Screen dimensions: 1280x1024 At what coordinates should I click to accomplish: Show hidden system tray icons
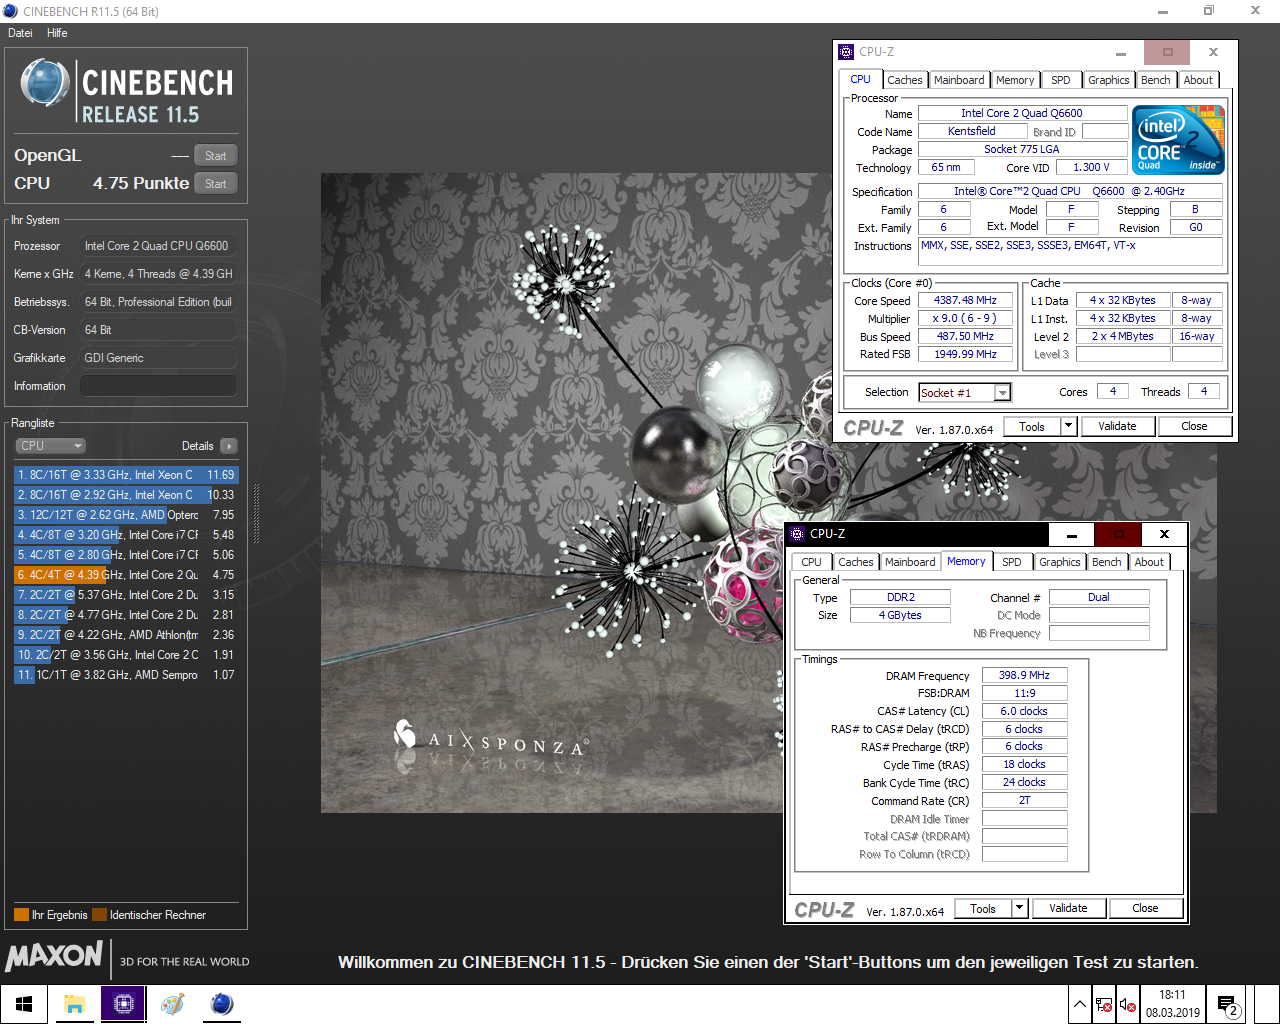(1080, 1005)
